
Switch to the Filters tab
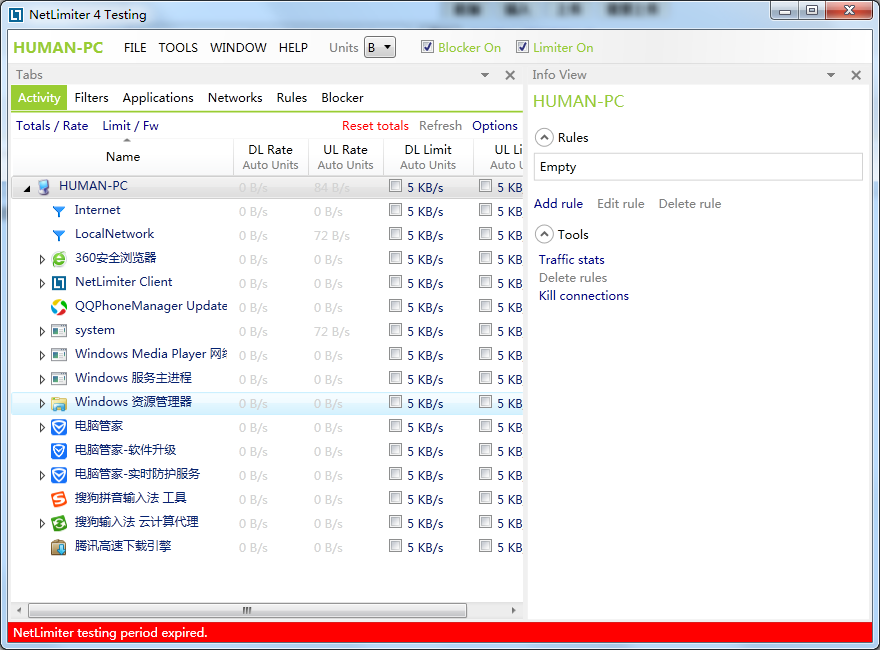[x=91, y=98]
